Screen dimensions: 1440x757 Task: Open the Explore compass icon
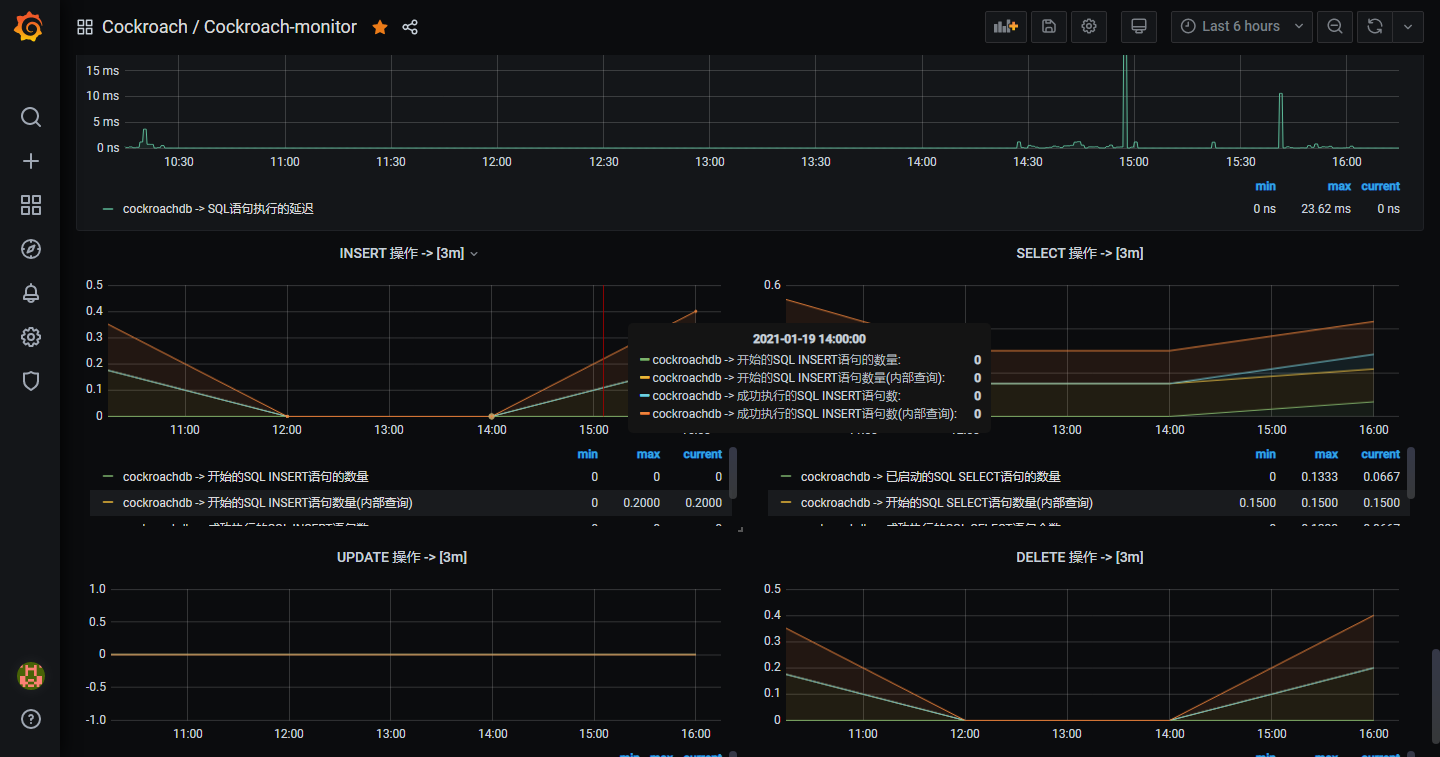click(31, 249)
